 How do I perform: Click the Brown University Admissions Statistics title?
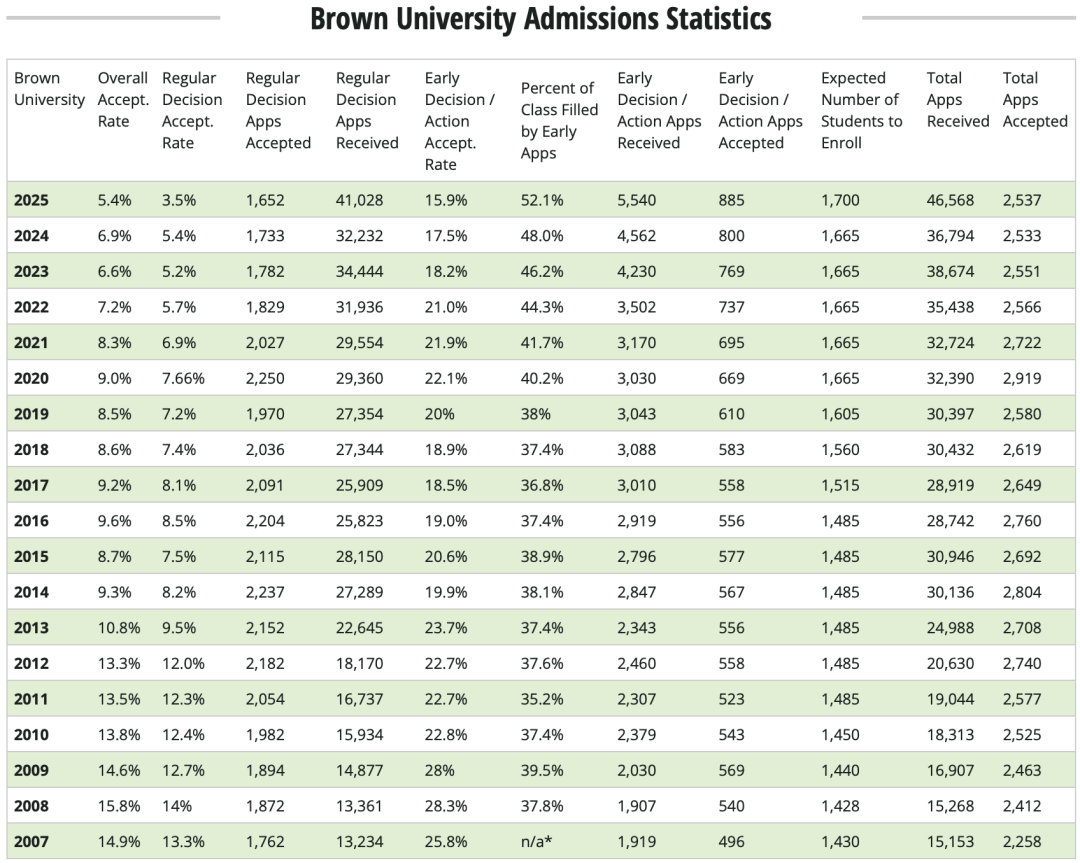click(540, 19)
